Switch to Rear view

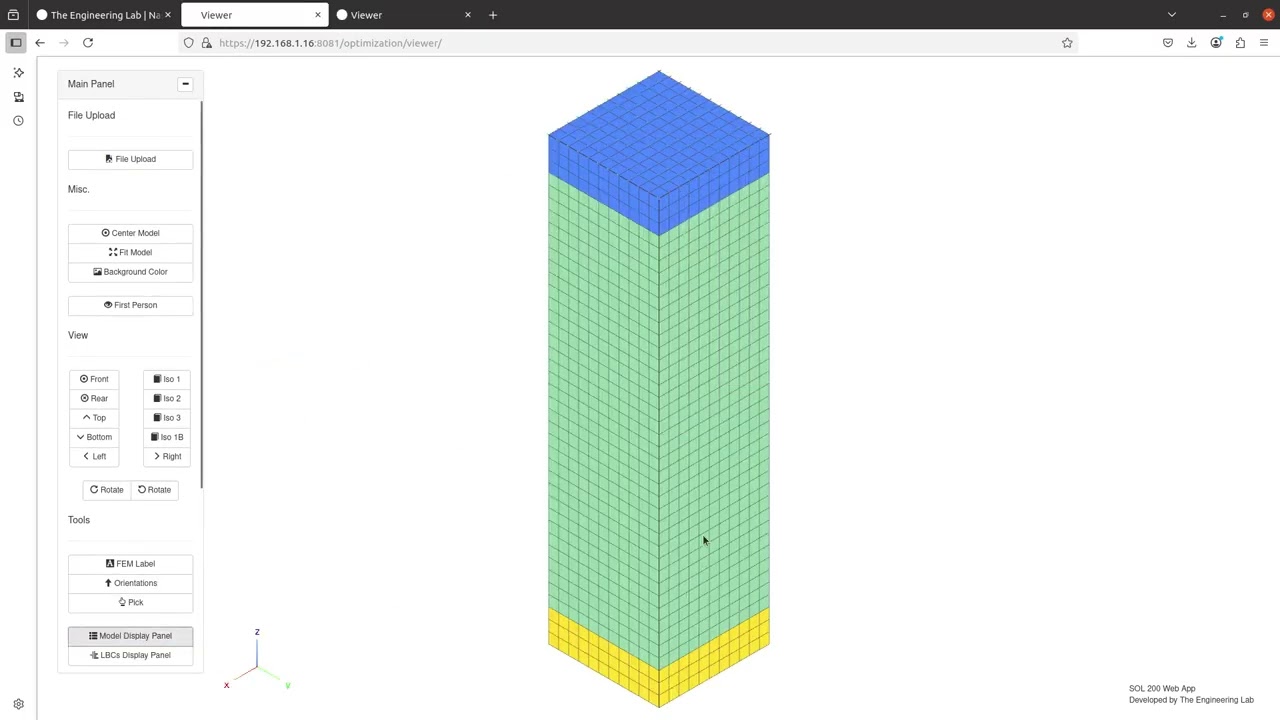pos(94,398)
